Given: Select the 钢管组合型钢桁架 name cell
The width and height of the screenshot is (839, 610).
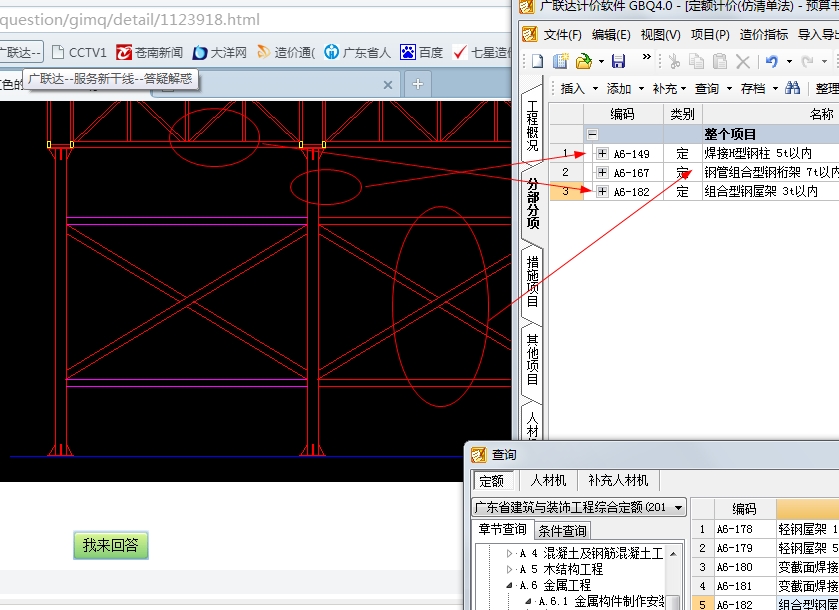Looking at the screenshot, I should pyautogui.click(x=771, y=172).
